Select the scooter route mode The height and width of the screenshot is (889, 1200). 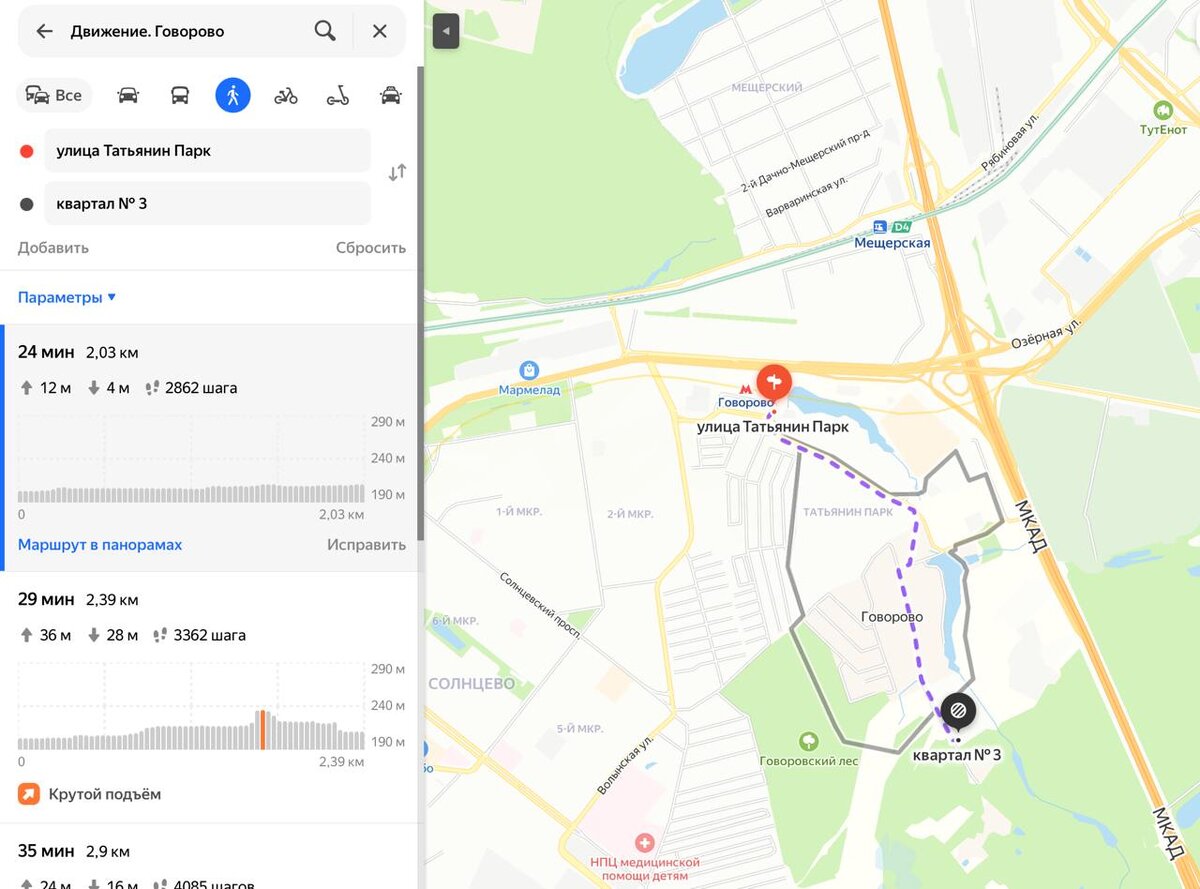pos(338,96)
